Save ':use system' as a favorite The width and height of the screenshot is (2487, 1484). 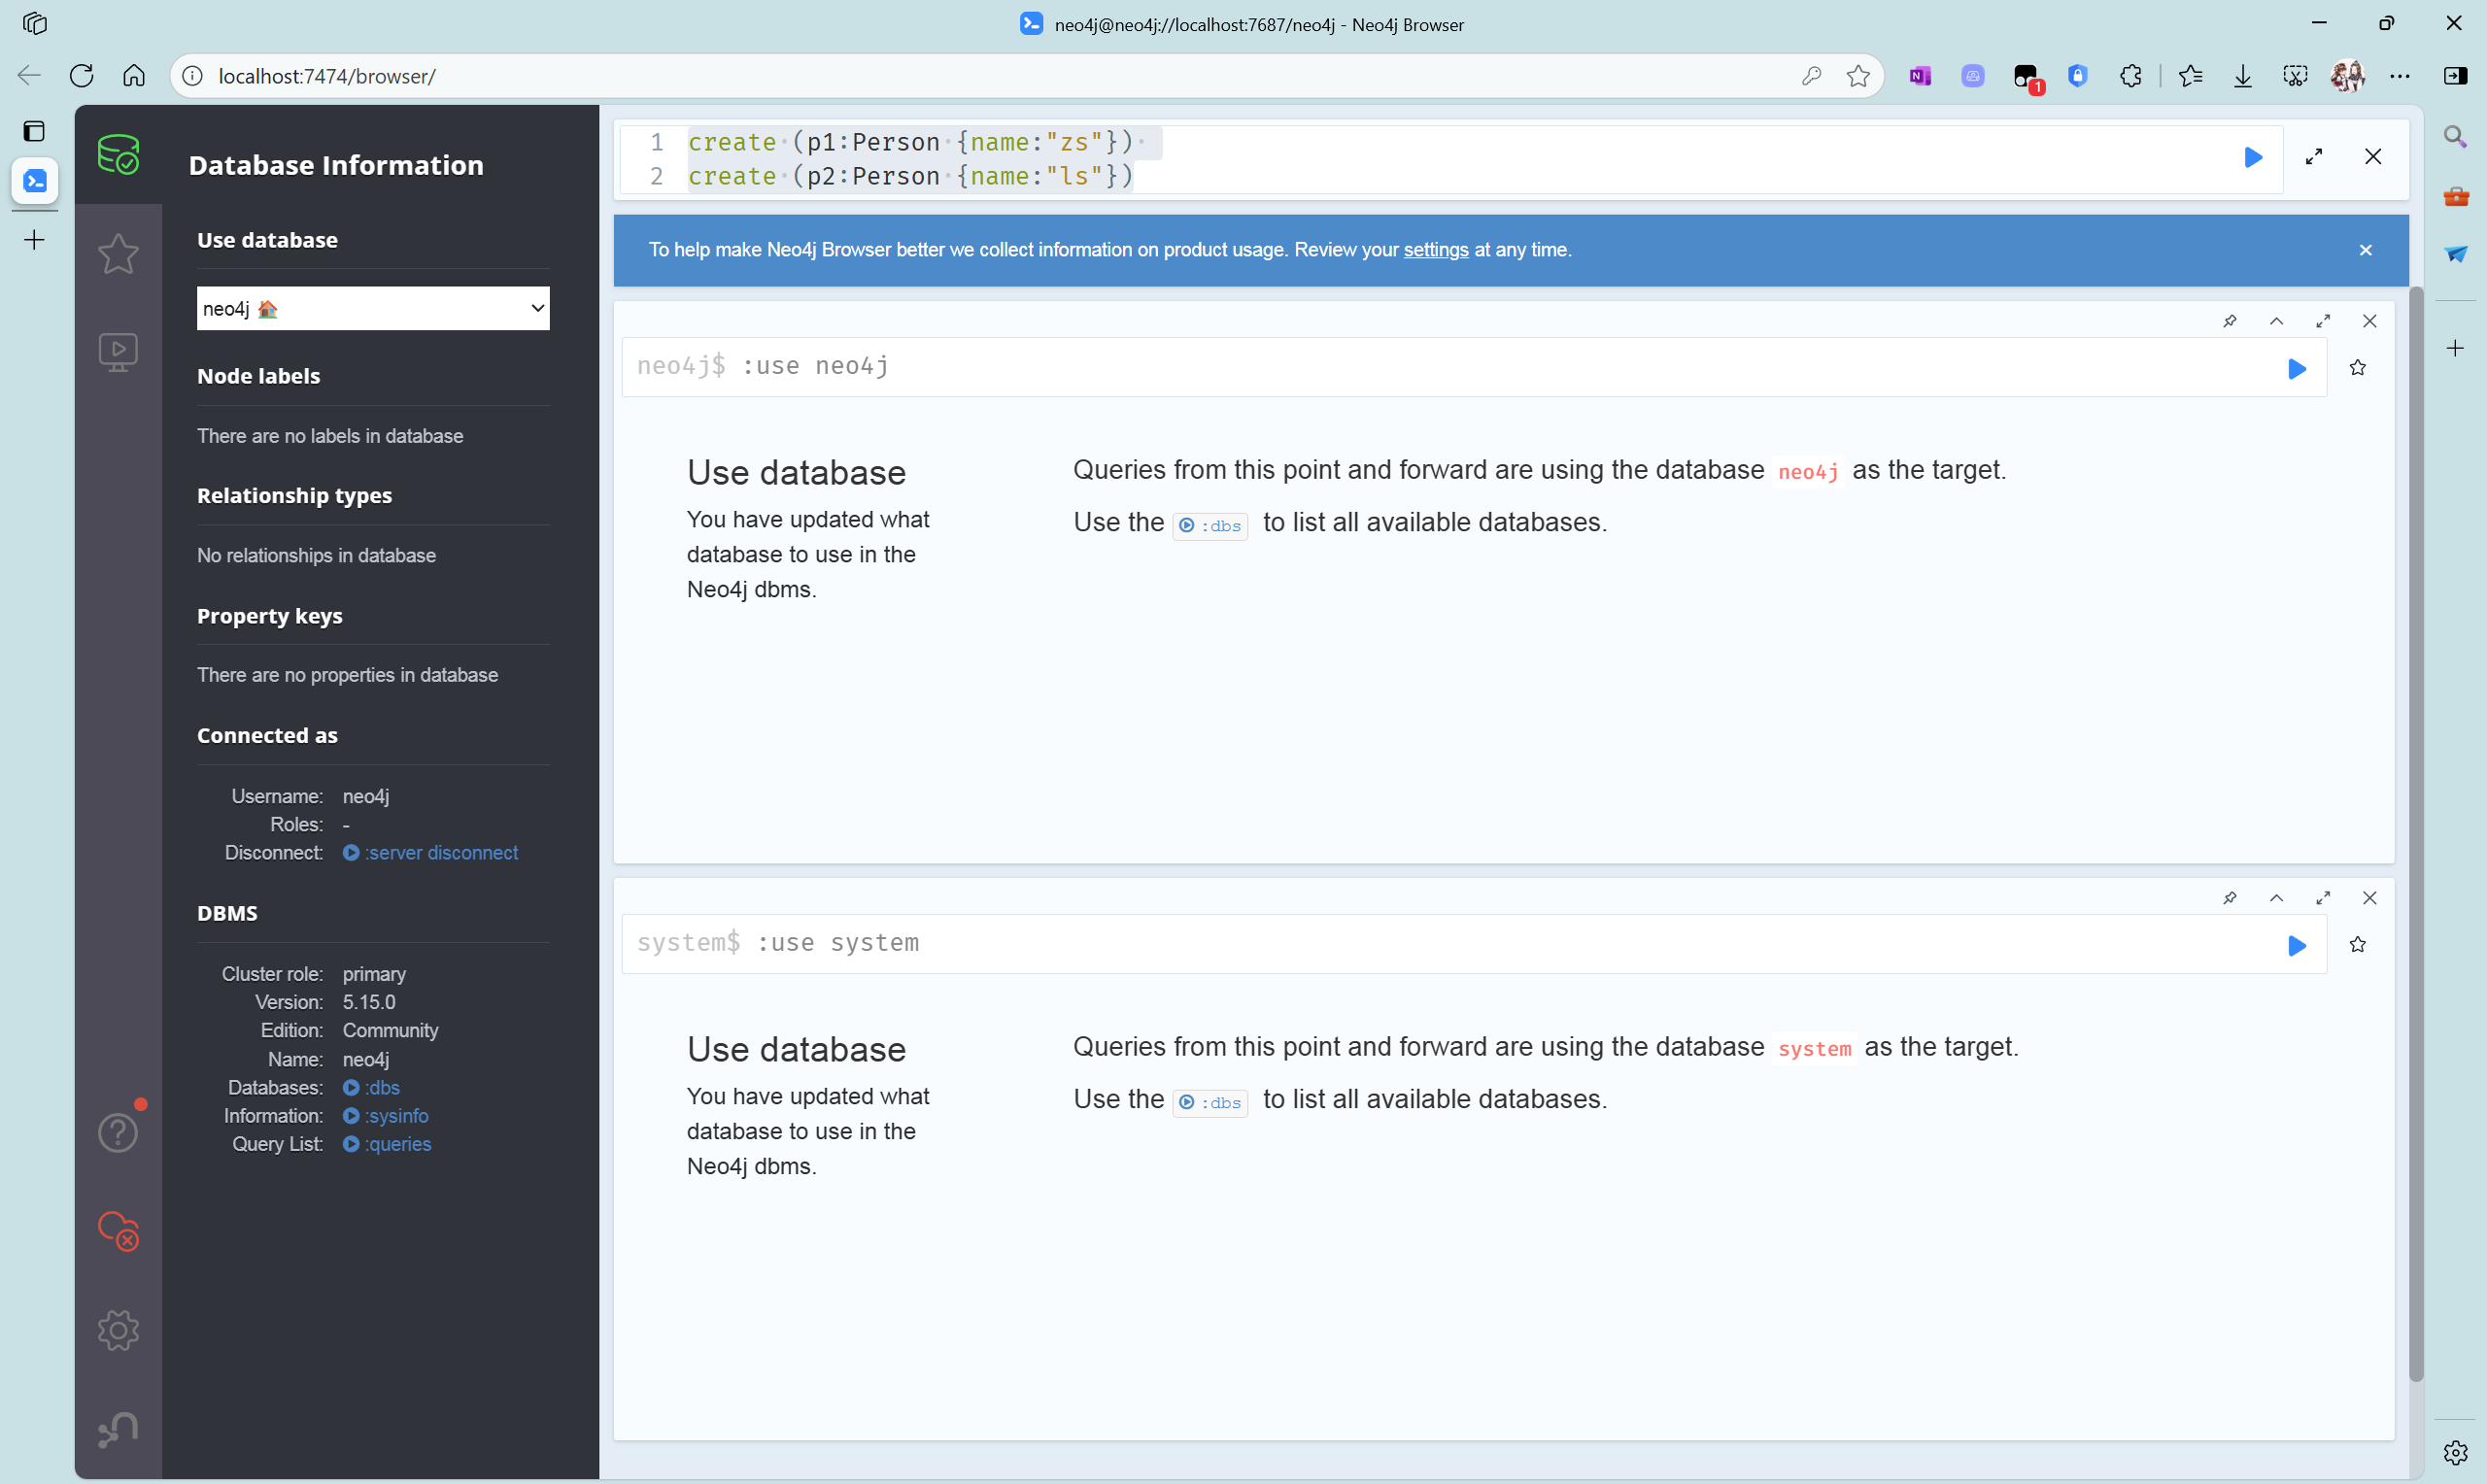click(2358, 945)
